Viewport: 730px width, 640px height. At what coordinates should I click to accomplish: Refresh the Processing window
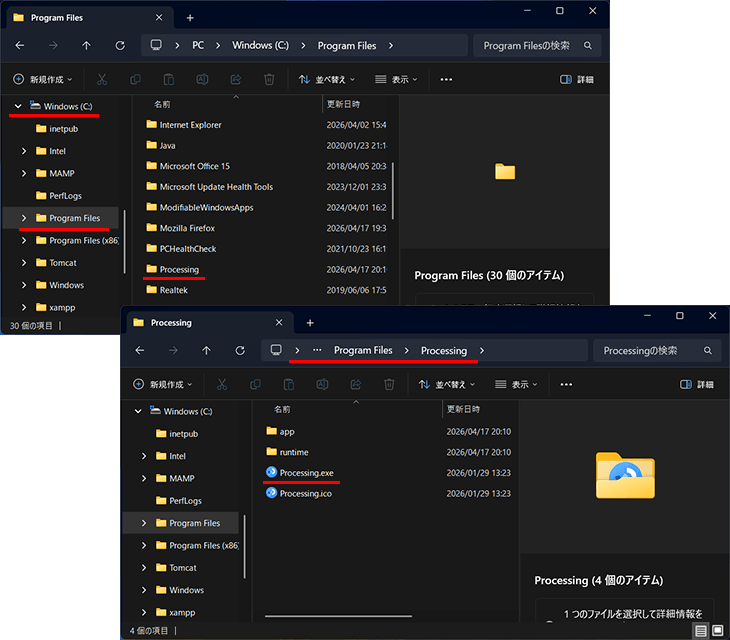tap(240, 350)
